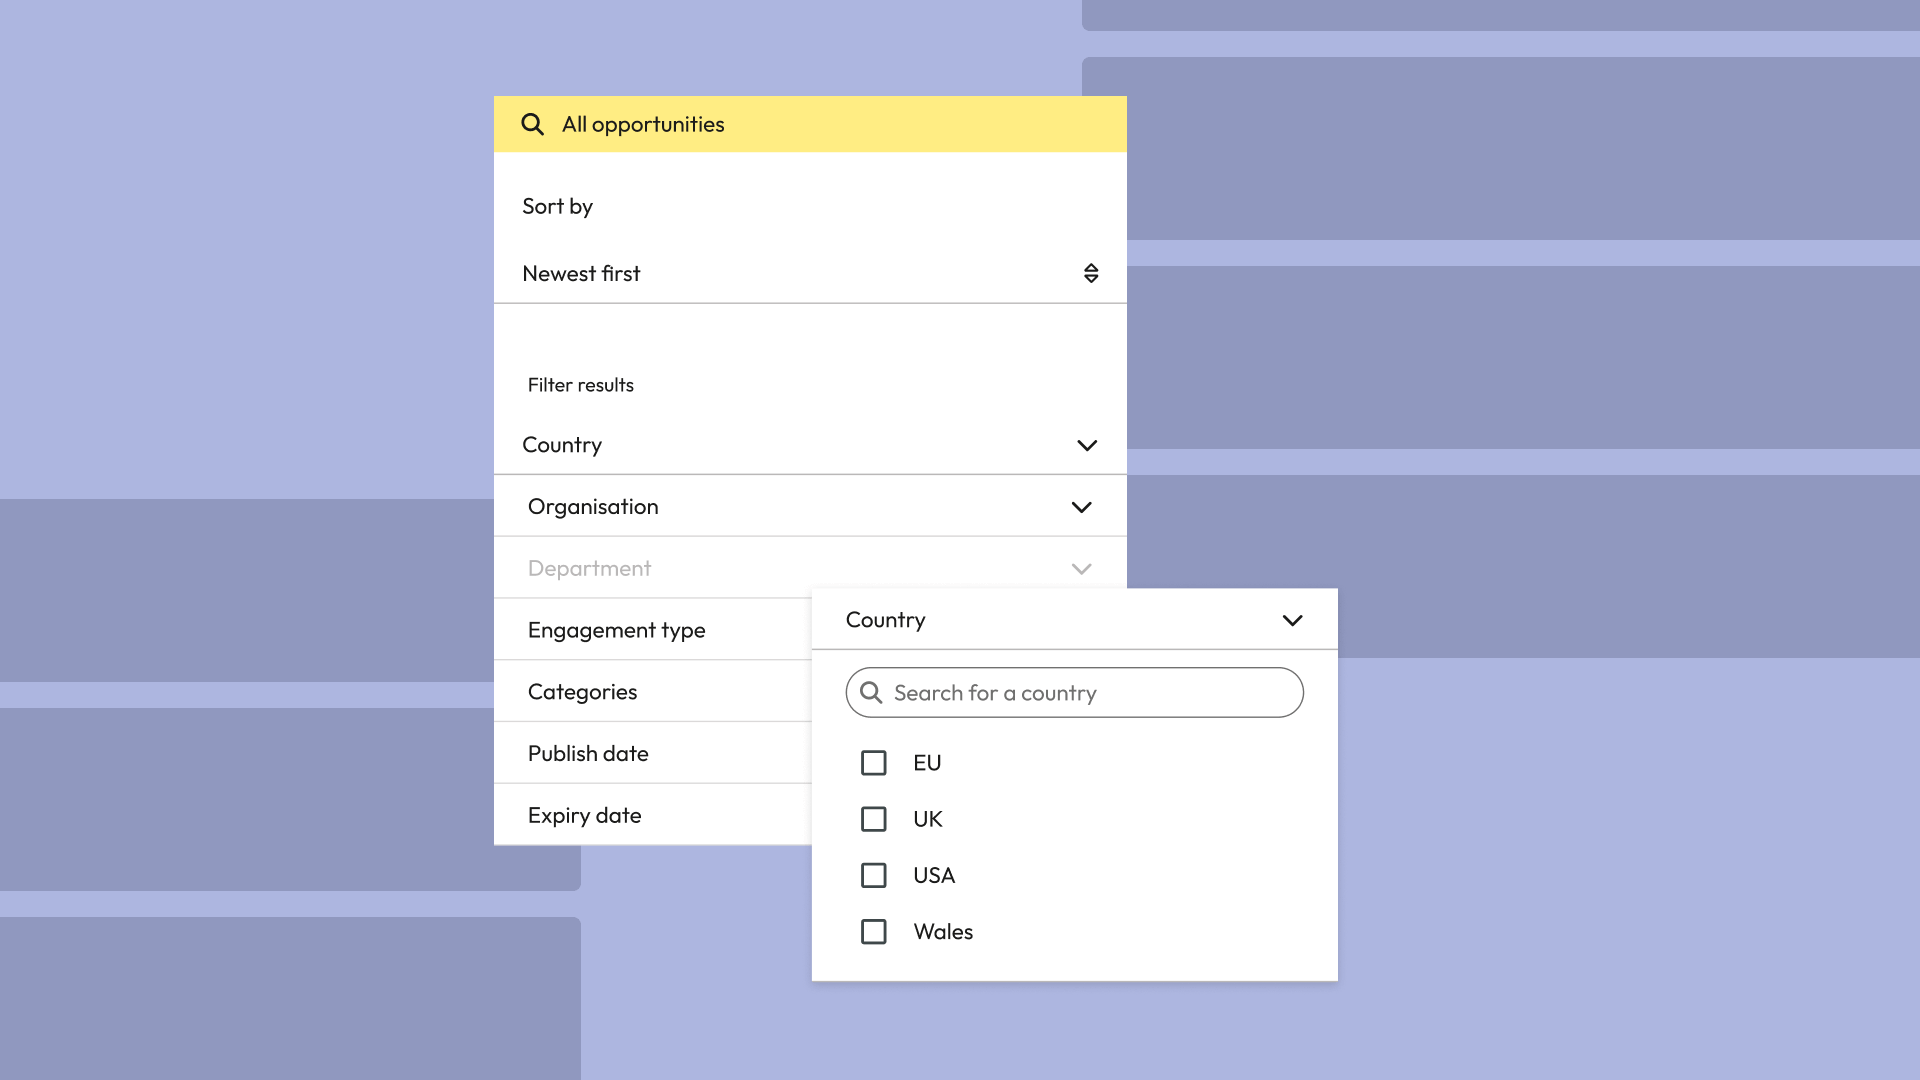Click the Organisation label
1920x1080 pixels.
coord(593,507)
